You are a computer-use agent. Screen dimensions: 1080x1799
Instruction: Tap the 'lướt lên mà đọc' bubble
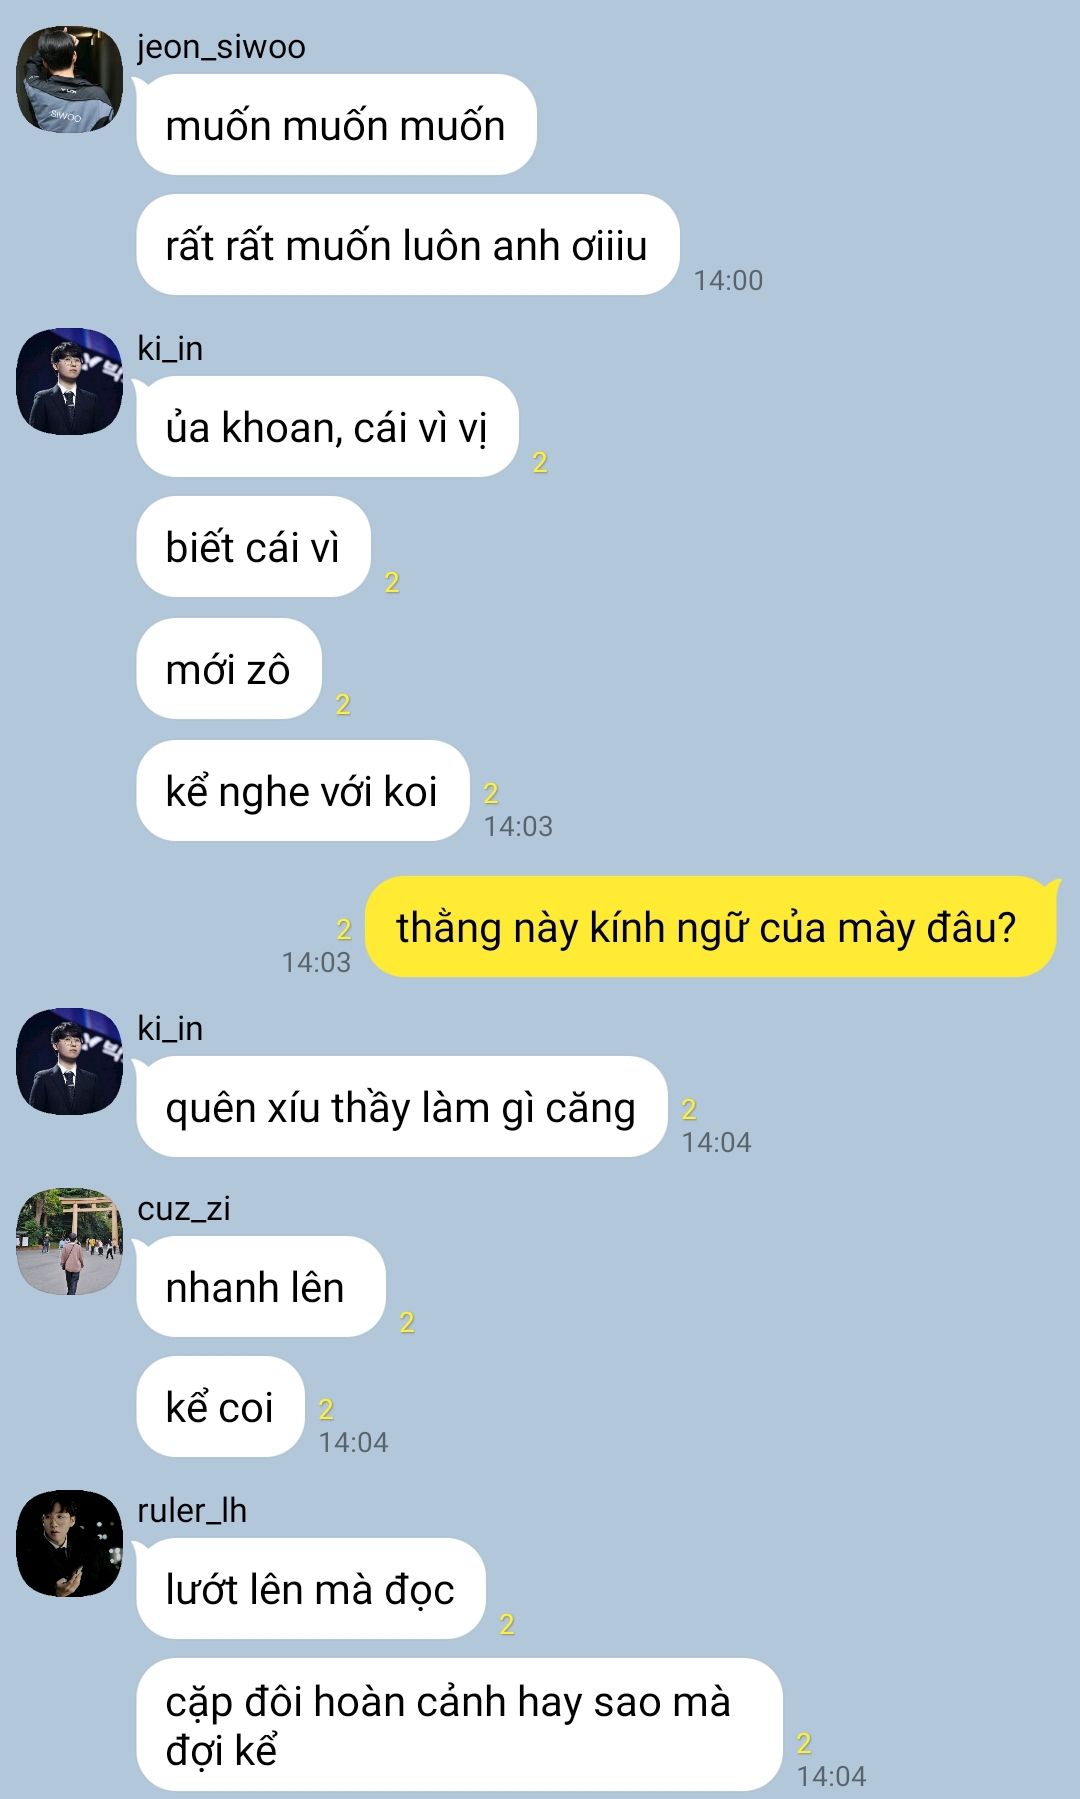(x=310, y=1589)
